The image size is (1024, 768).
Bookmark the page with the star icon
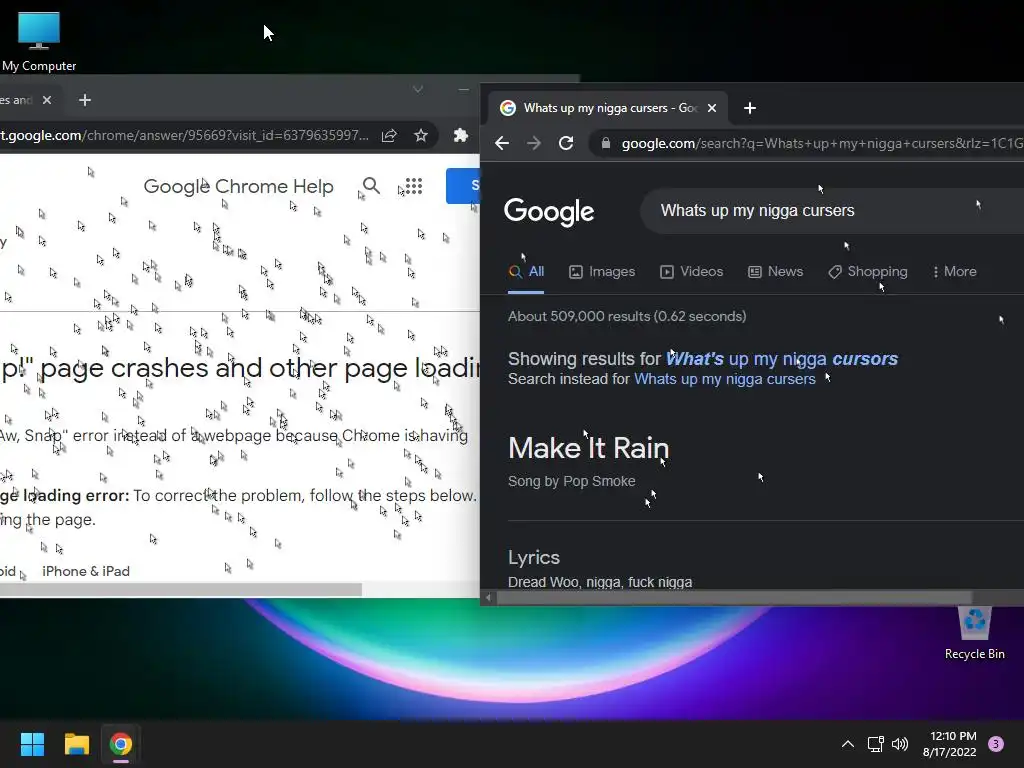click(x=421, y=135)
